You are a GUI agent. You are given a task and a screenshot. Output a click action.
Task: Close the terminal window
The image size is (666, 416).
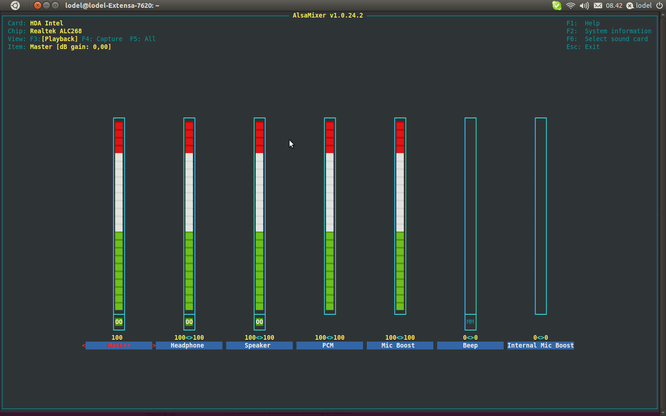coord(37,6)
